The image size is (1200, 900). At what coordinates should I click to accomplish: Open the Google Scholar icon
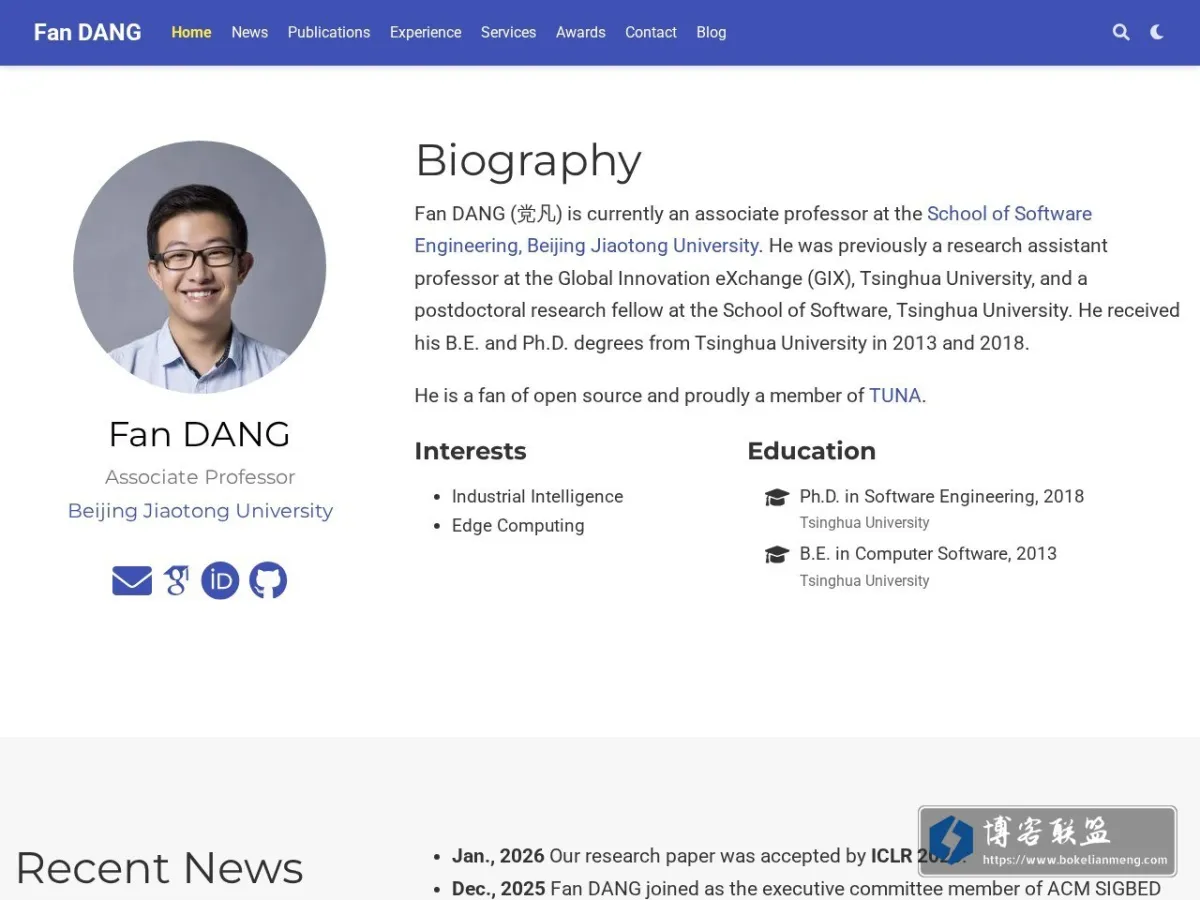177,580
